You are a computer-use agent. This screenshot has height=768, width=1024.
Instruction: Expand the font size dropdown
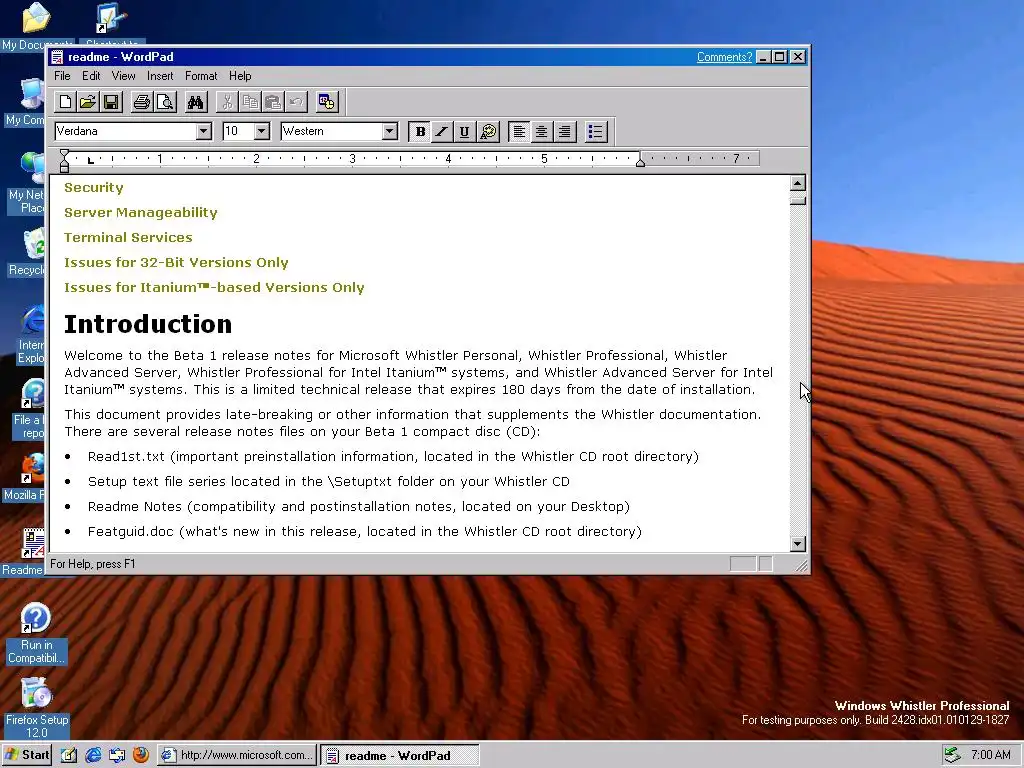[x=261, y=131]
